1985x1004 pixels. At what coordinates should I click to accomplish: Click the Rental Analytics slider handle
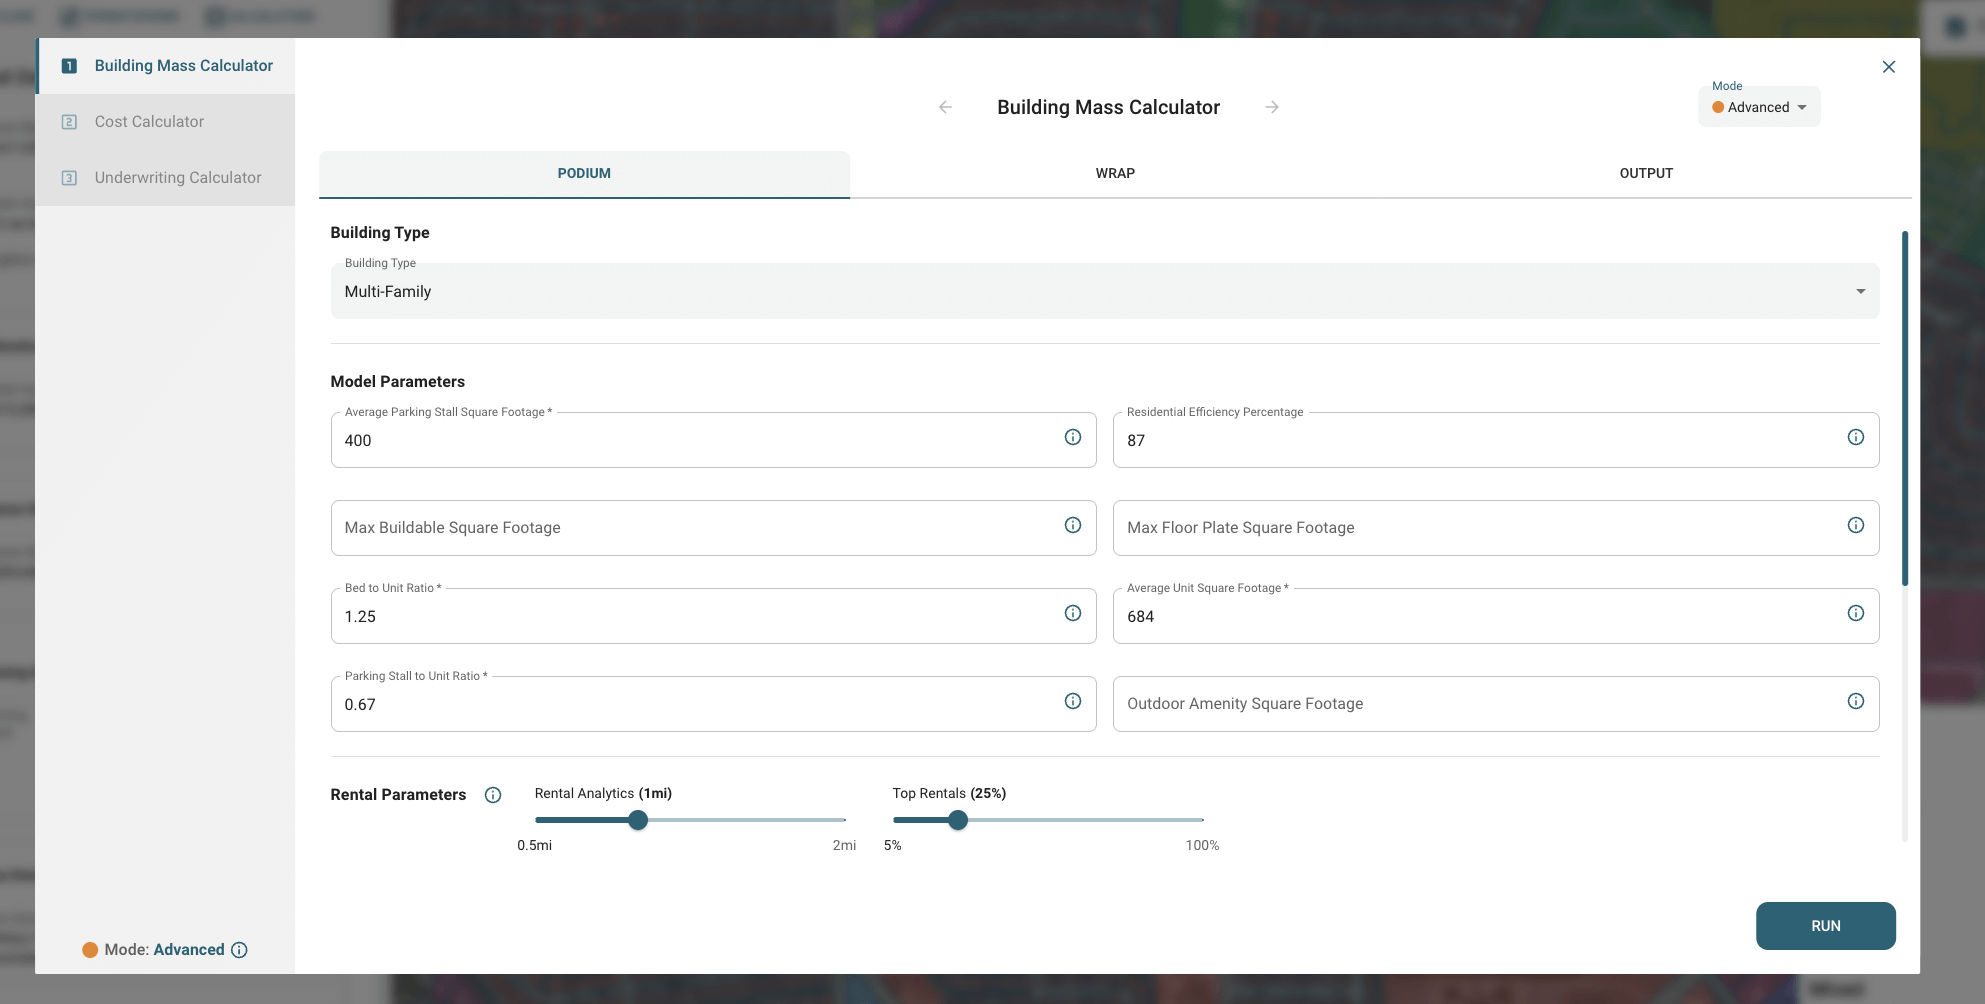(638, 820)
